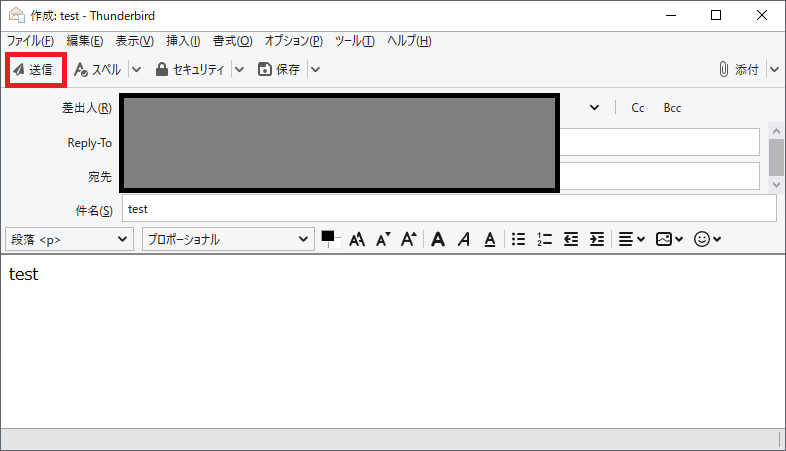786x451 pixels.
Task: Attach a file with 添付 paperclip
Action: (739, 70)
